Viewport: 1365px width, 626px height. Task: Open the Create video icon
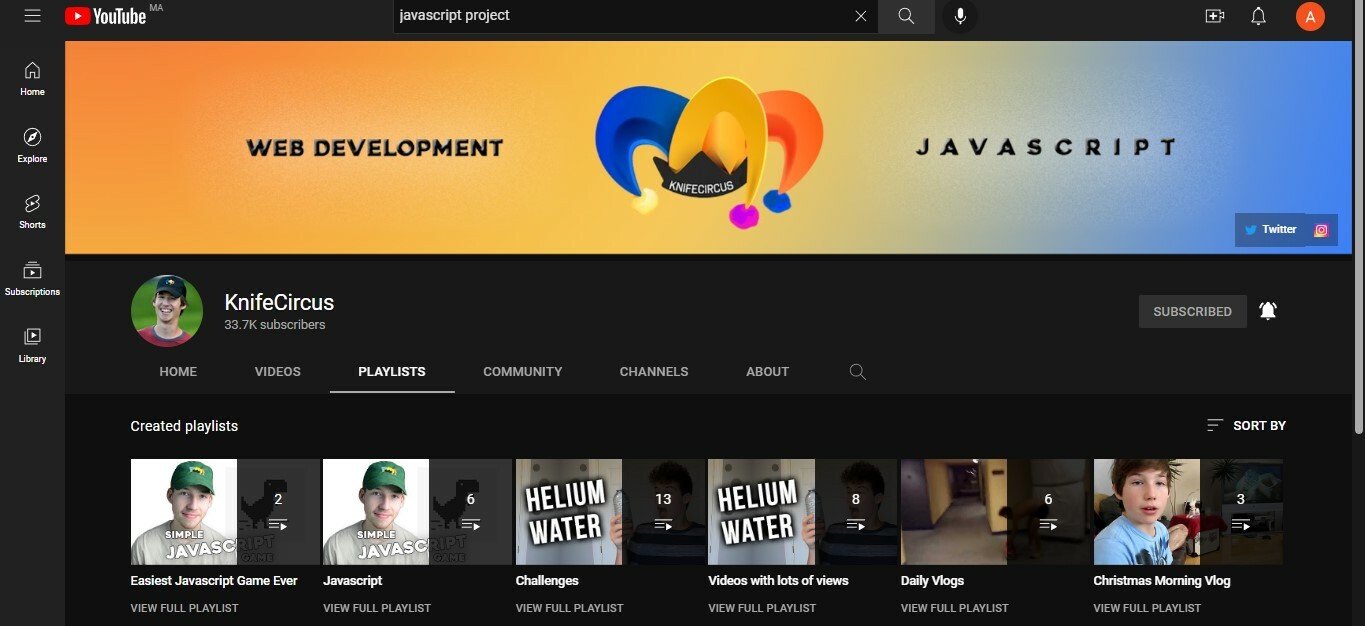coord(1214,16)
